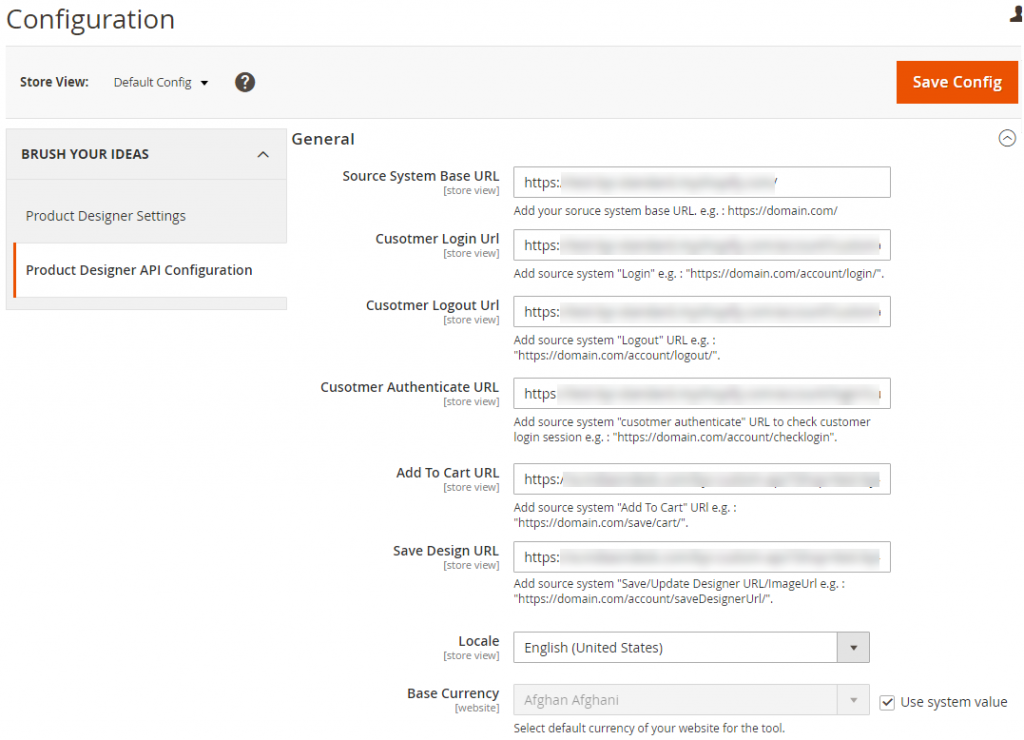This screenshot has width=1024, height=740.
Task: Collapse the General section chevron
Action: click(1008, 138)
